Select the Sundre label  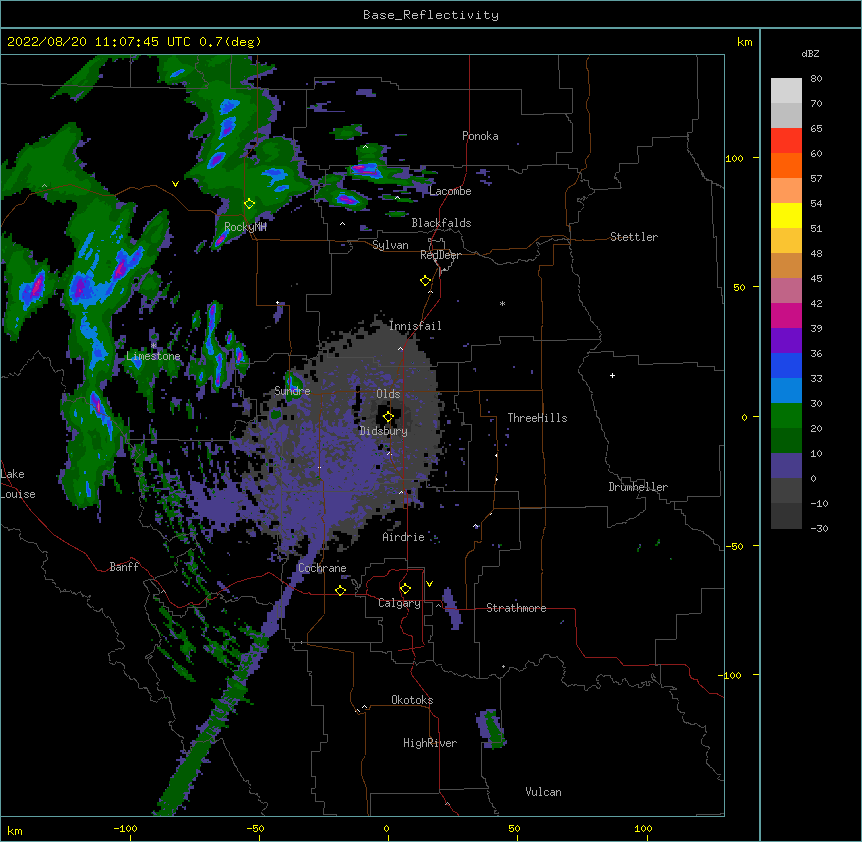click(x=292, y=391)
